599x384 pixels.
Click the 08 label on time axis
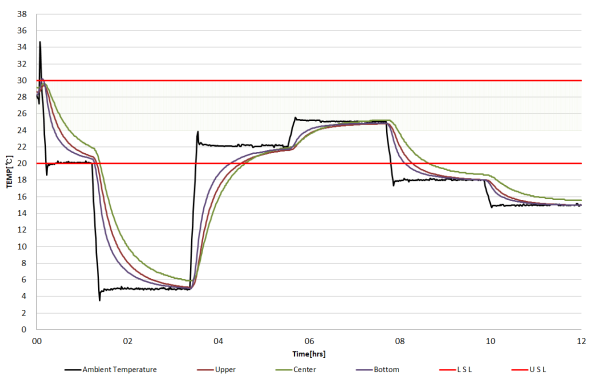click(400, 341)
